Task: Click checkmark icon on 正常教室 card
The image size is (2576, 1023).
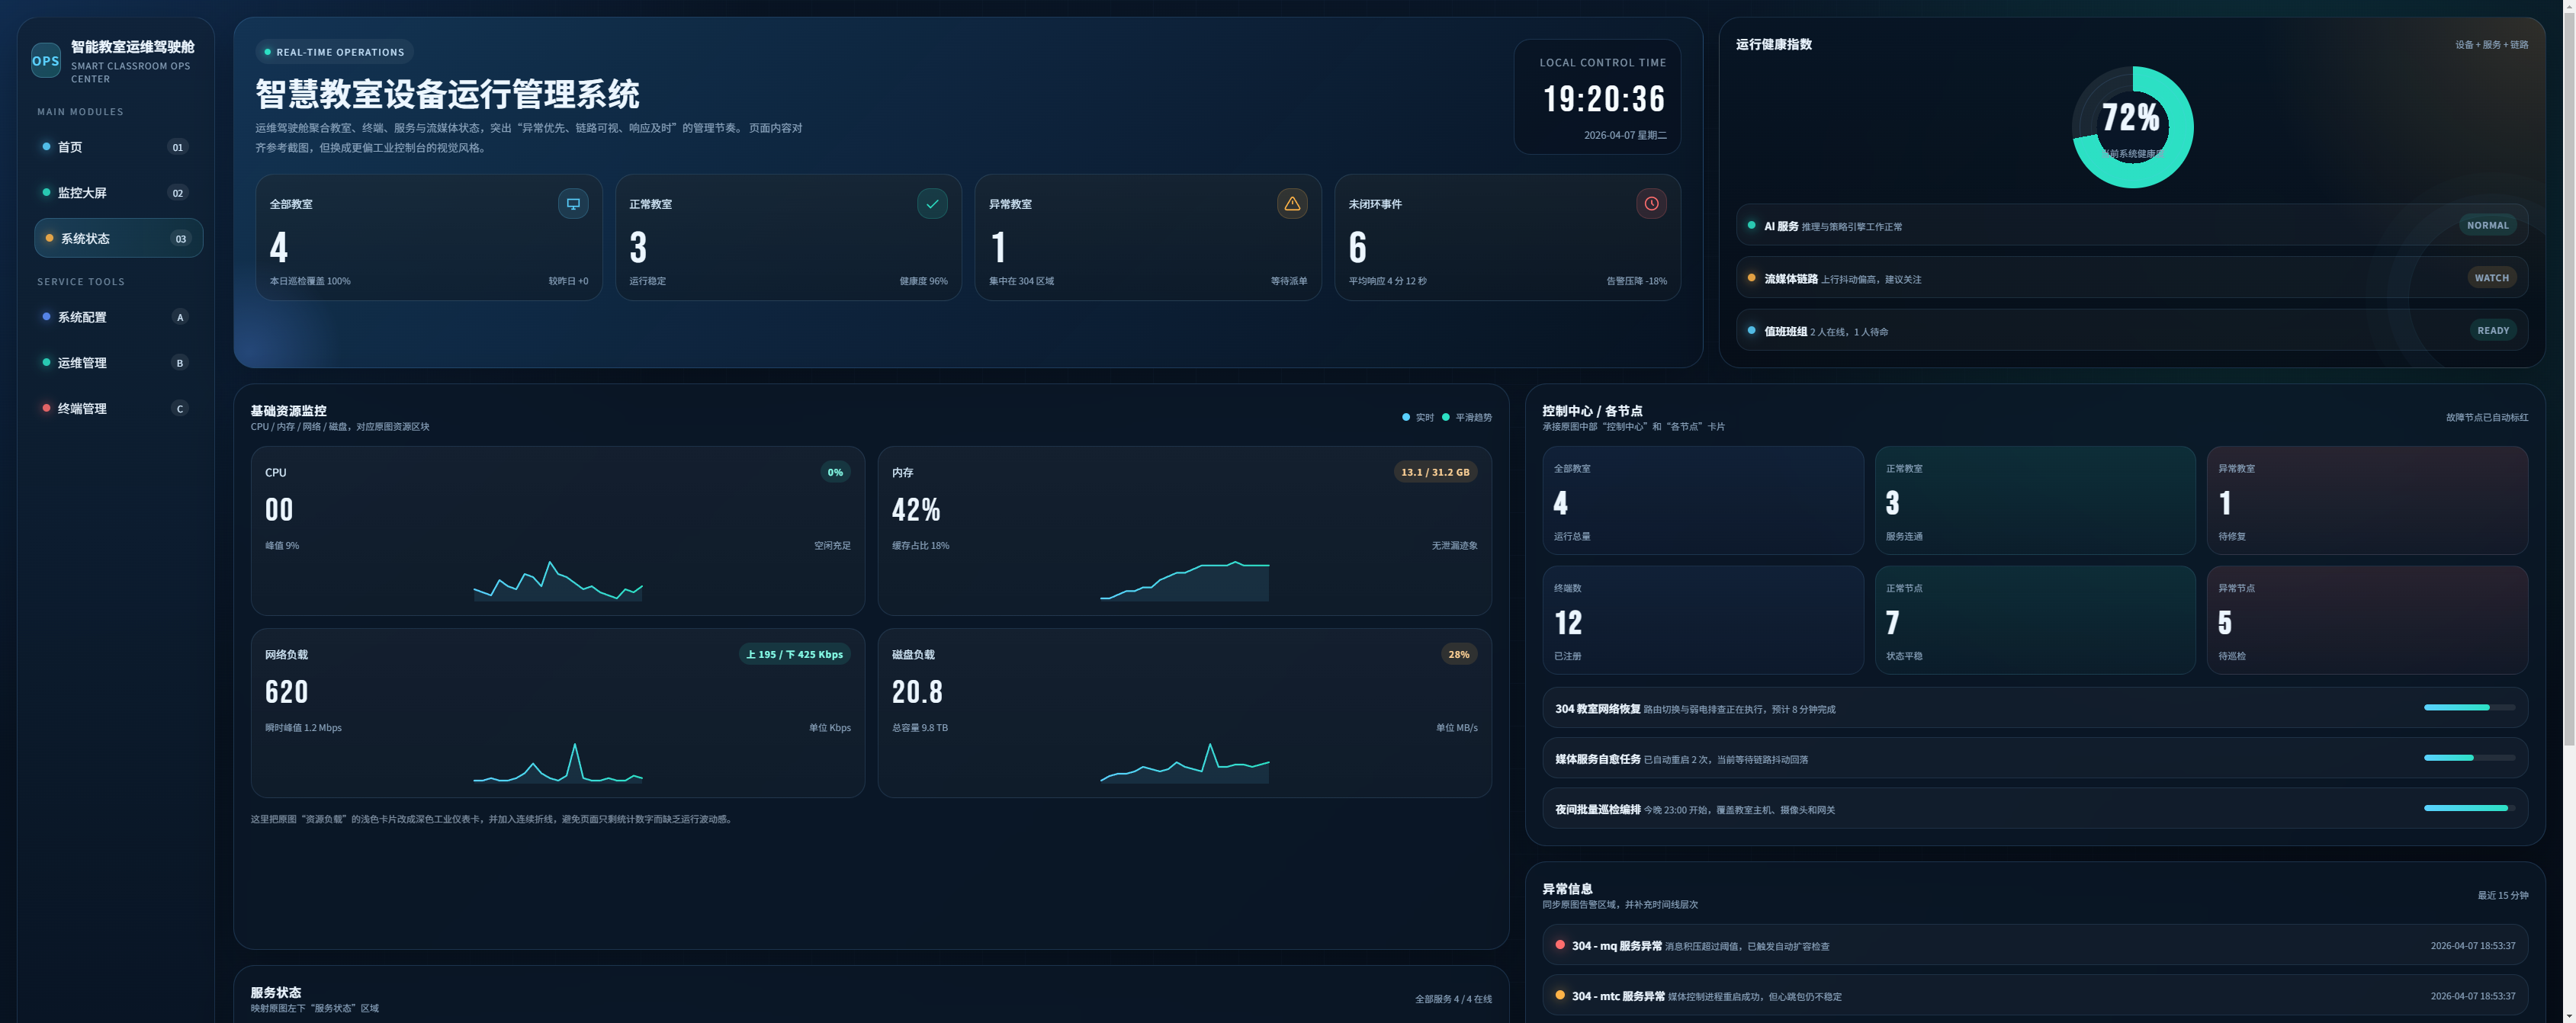Action: [x=932, y=204]
